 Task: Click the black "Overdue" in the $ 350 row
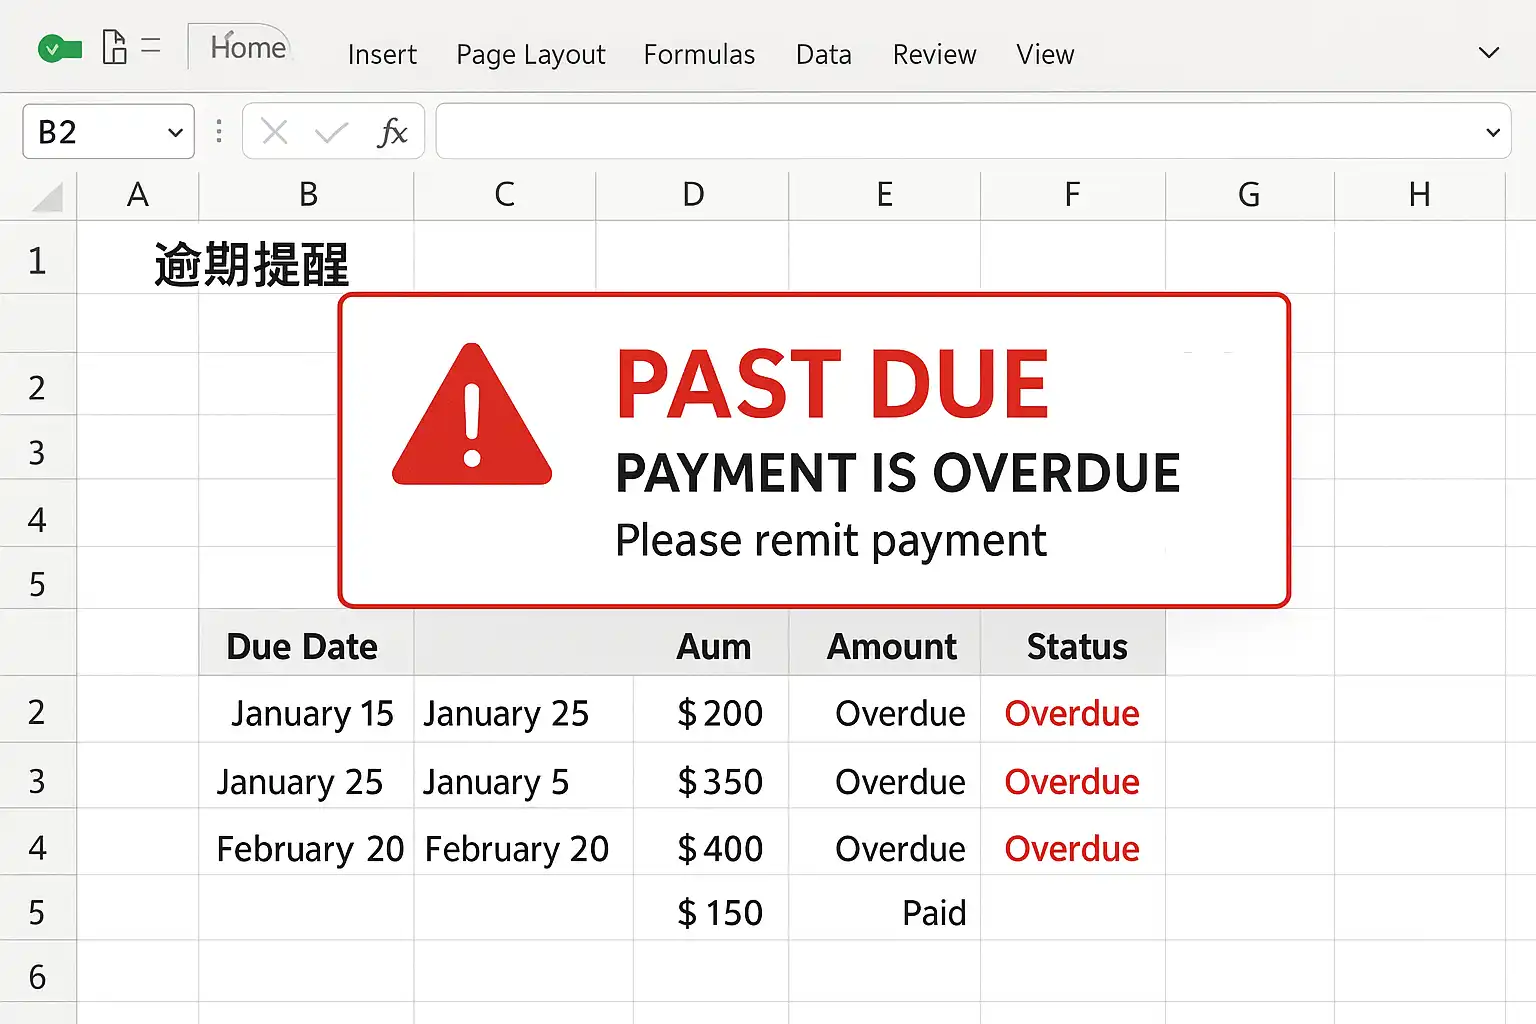tap(900, 781)
